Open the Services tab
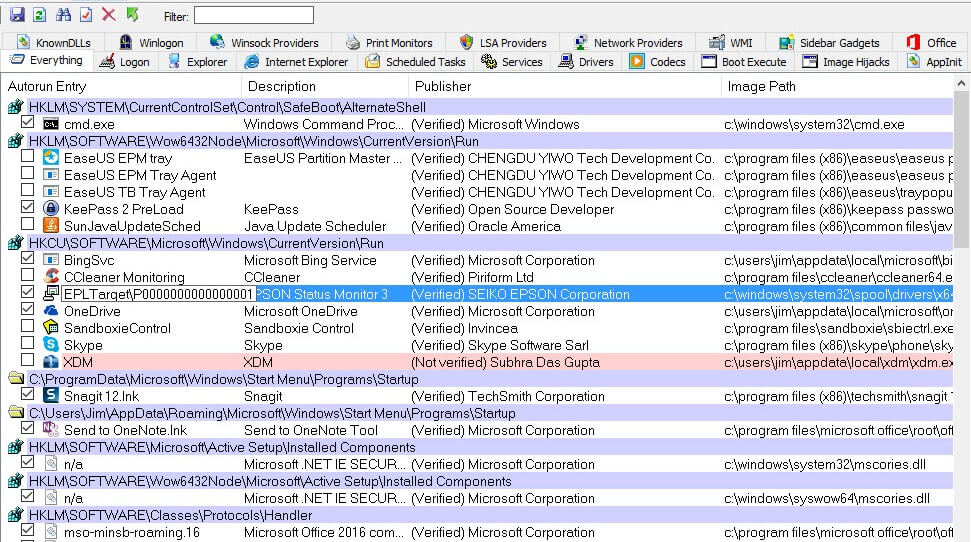This screenshot has width=971, height=542. (512, 62)
